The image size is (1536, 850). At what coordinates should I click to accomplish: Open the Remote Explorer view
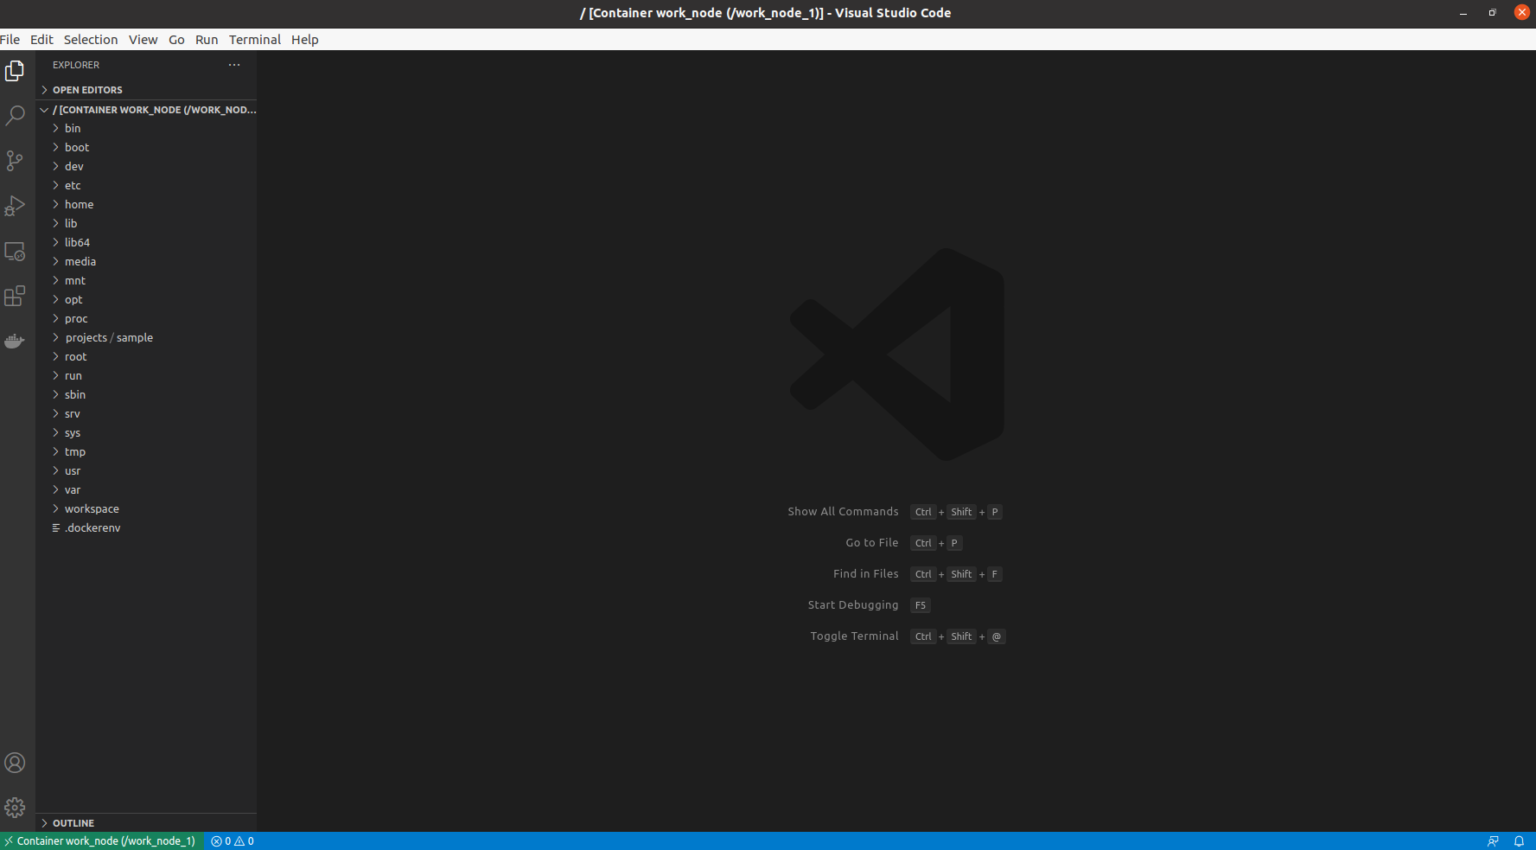click(15, 251)
